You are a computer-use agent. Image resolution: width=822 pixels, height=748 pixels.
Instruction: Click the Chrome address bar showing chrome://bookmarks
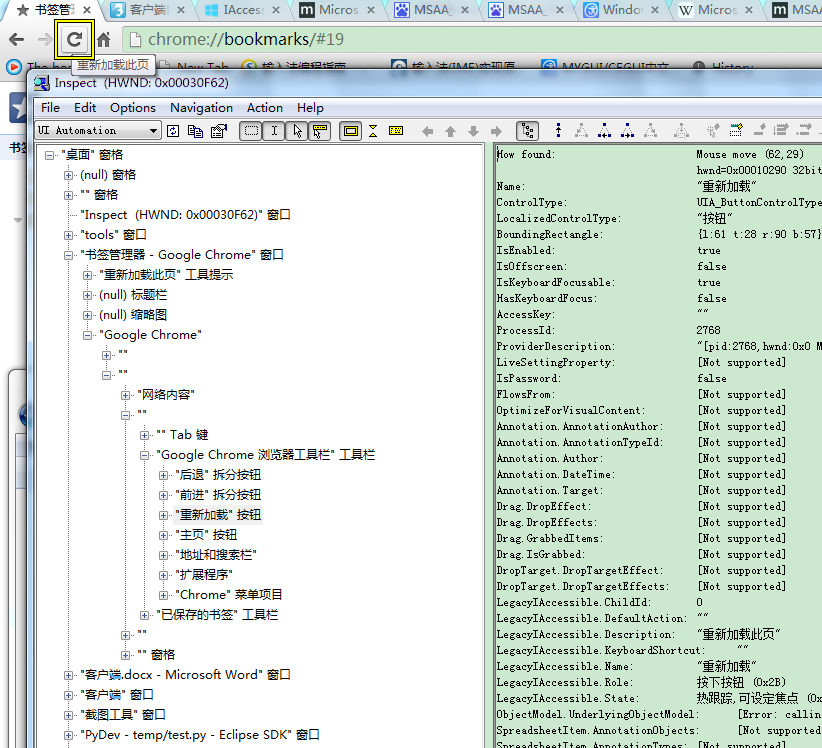point(472,39)
